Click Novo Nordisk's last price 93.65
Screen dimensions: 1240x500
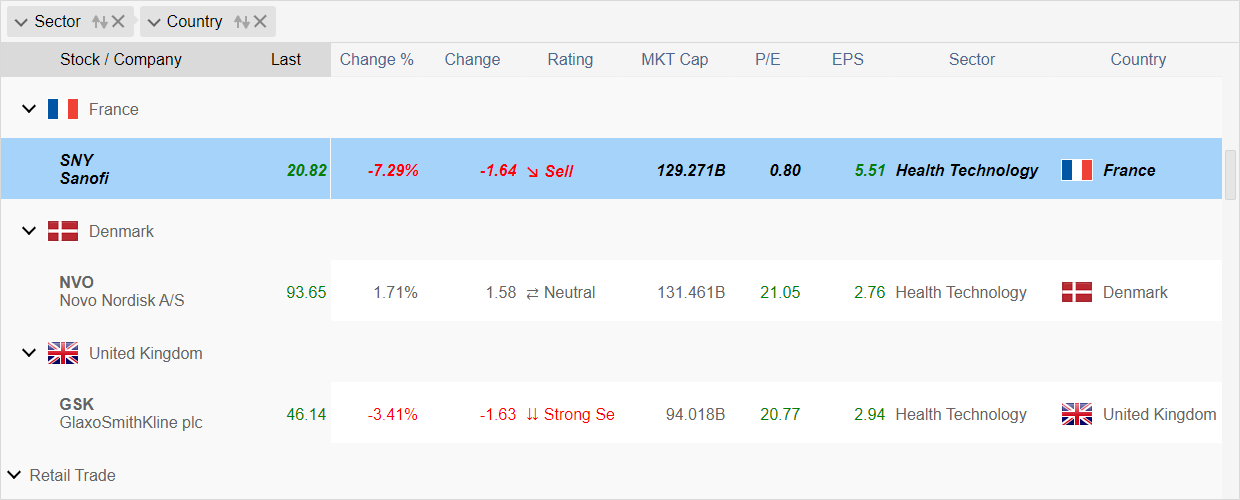pos(306,292)
